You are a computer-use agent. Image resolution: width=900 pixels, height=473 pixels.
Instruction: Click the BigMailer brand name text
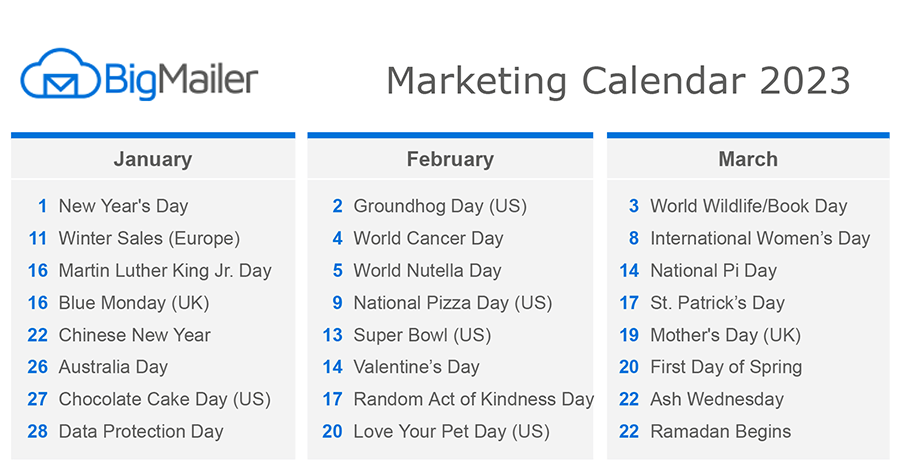tap(181, 80)
